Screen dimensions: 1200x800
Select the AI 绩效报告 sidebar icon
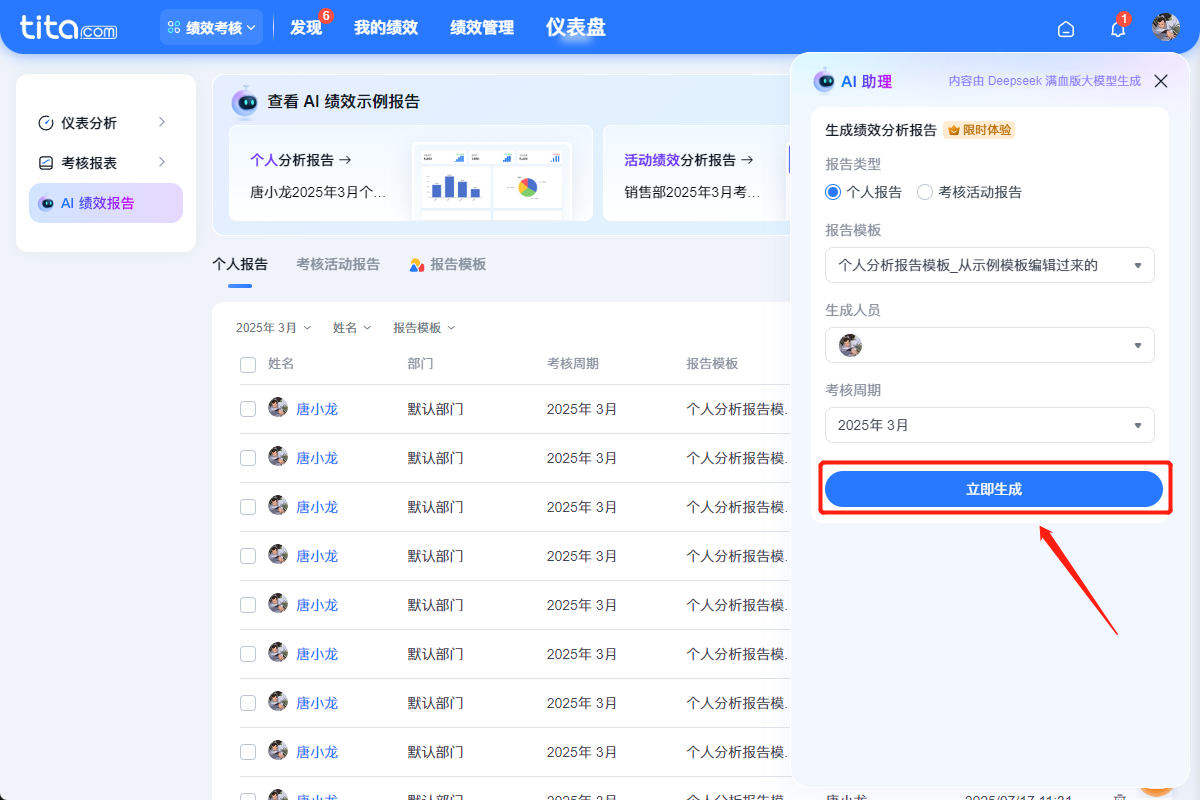tap(48, 202)
